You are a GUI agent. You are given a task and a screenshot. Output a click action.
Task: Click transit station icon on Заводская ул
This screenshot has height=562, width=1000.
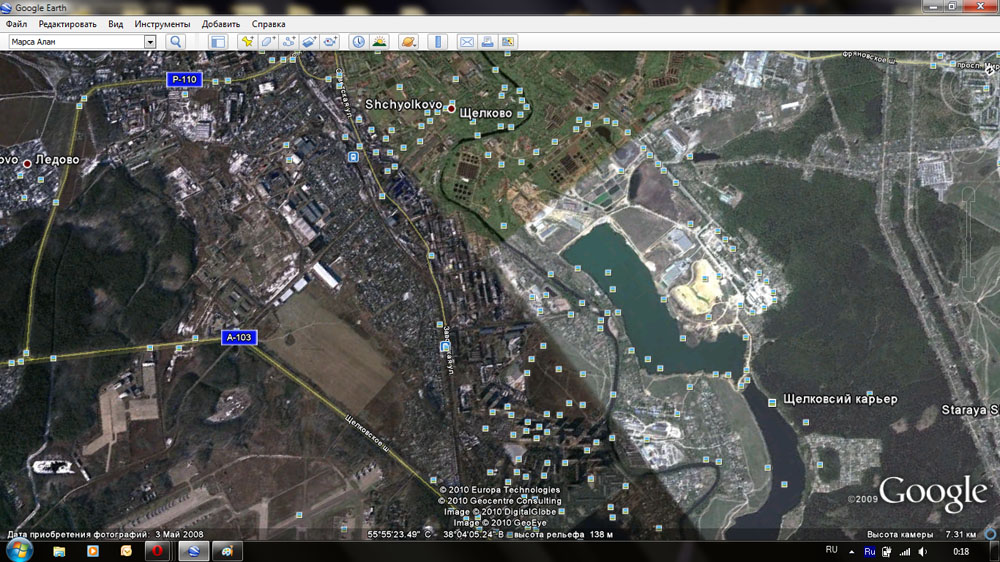tap(445, 346)
